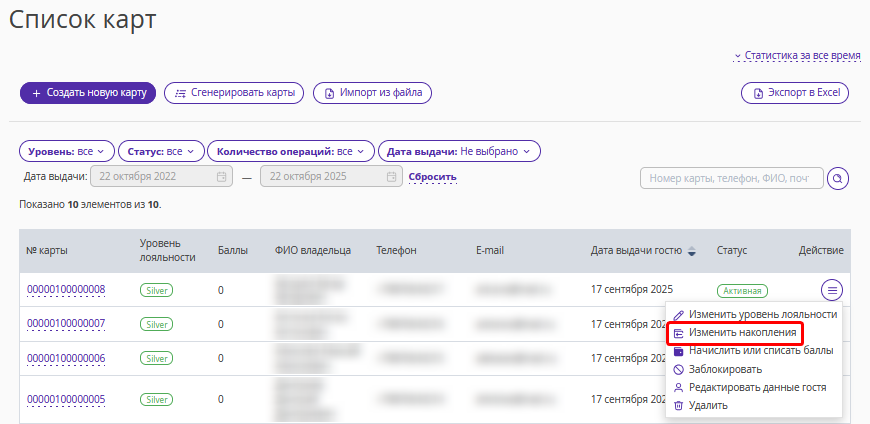
Task: Click the block icon next to Заблокировать
Action: (678, 369)
